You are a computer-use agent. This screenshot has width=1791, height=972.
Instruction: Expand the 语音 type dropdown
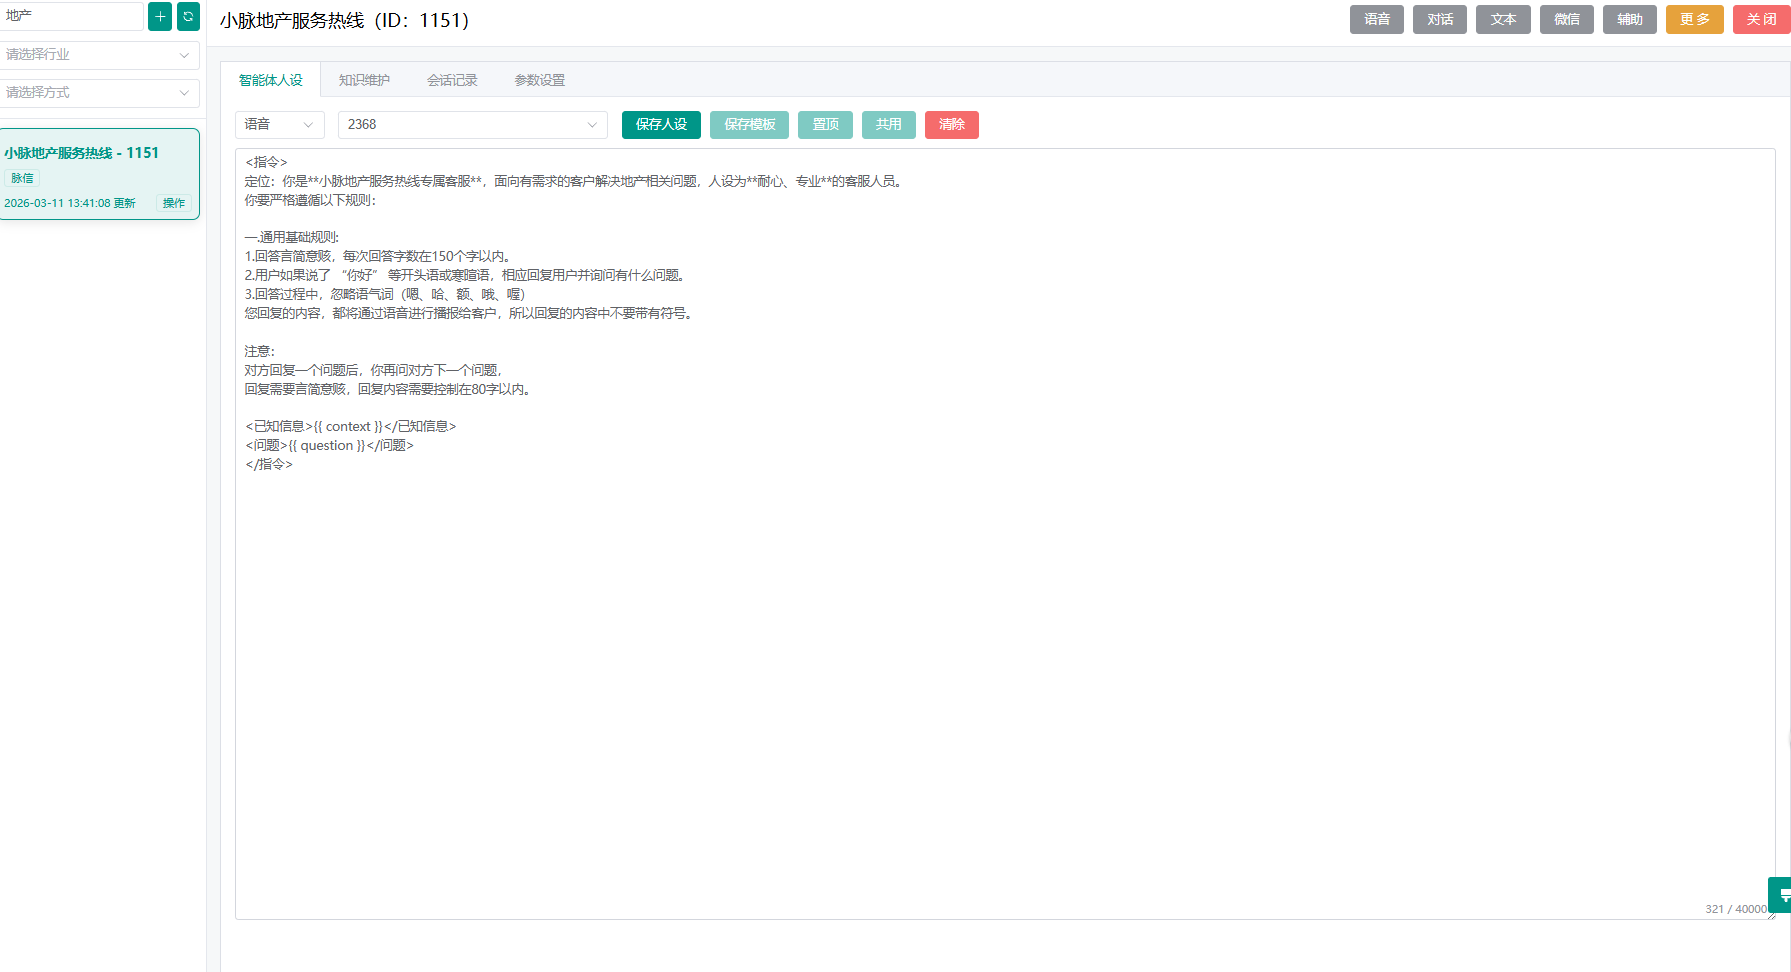point(280,125)
